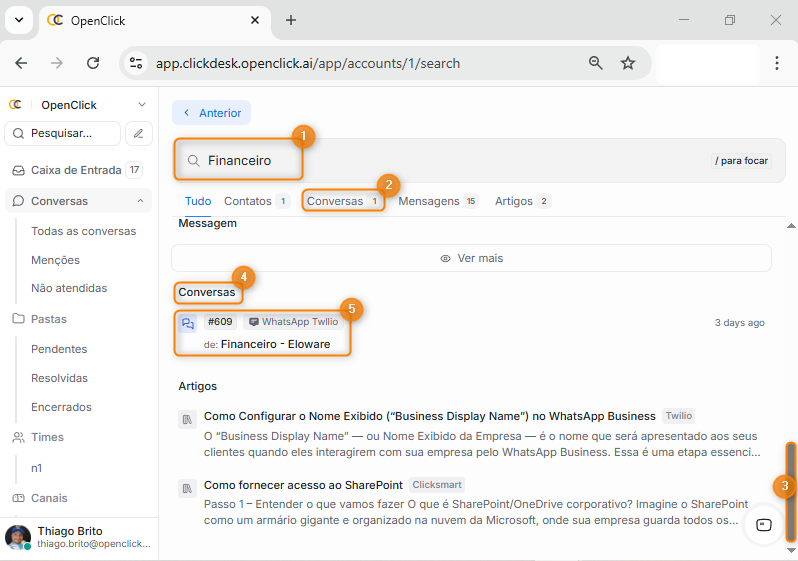
Task: Bookmark this page with the star icon
Action: click(628, 63)
